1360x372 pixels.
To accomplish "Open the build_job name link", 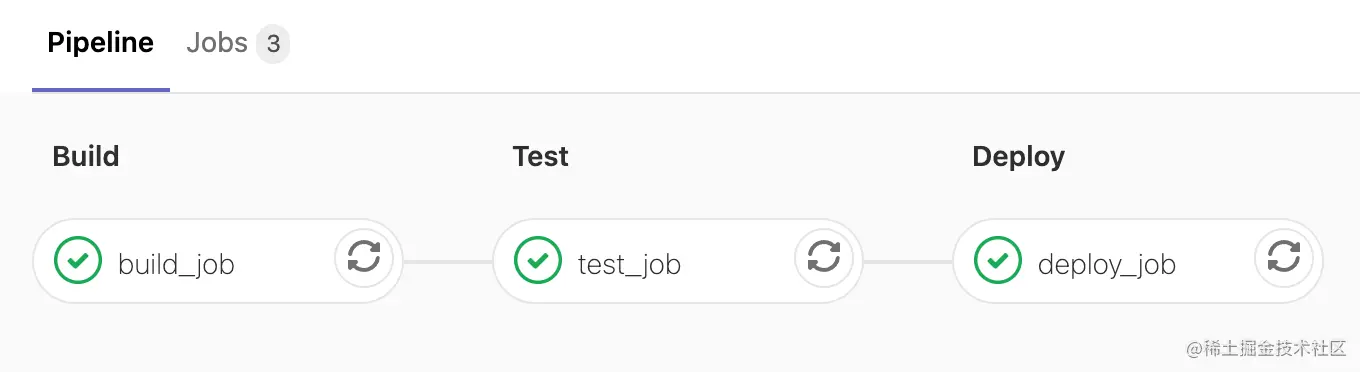I will point(176,265).
